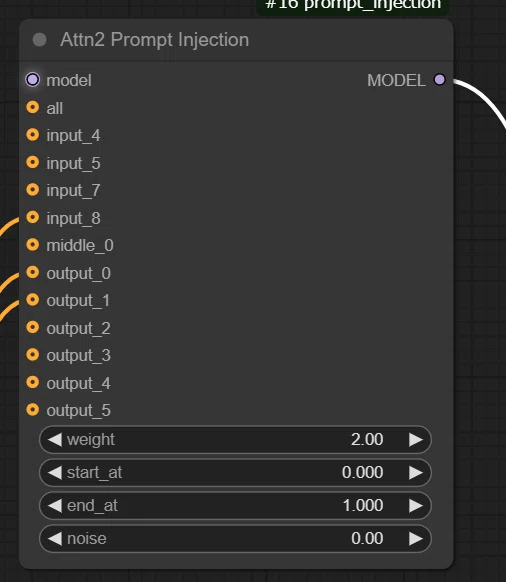
Task: Collapse node via gray dot beside title
Action: pyautogui.click(x=40, y=40)
